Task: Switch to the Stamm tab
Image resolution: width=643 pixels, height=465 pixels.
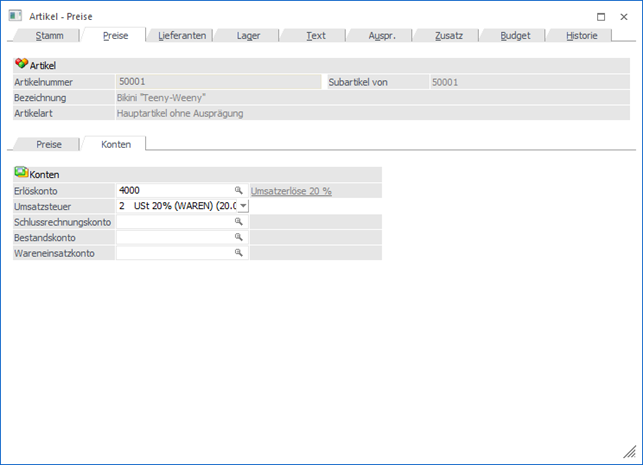Action: click(49, 35)
